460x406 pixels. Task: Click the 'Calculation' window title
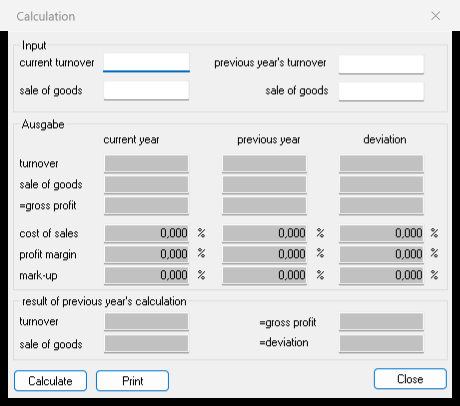46,16
